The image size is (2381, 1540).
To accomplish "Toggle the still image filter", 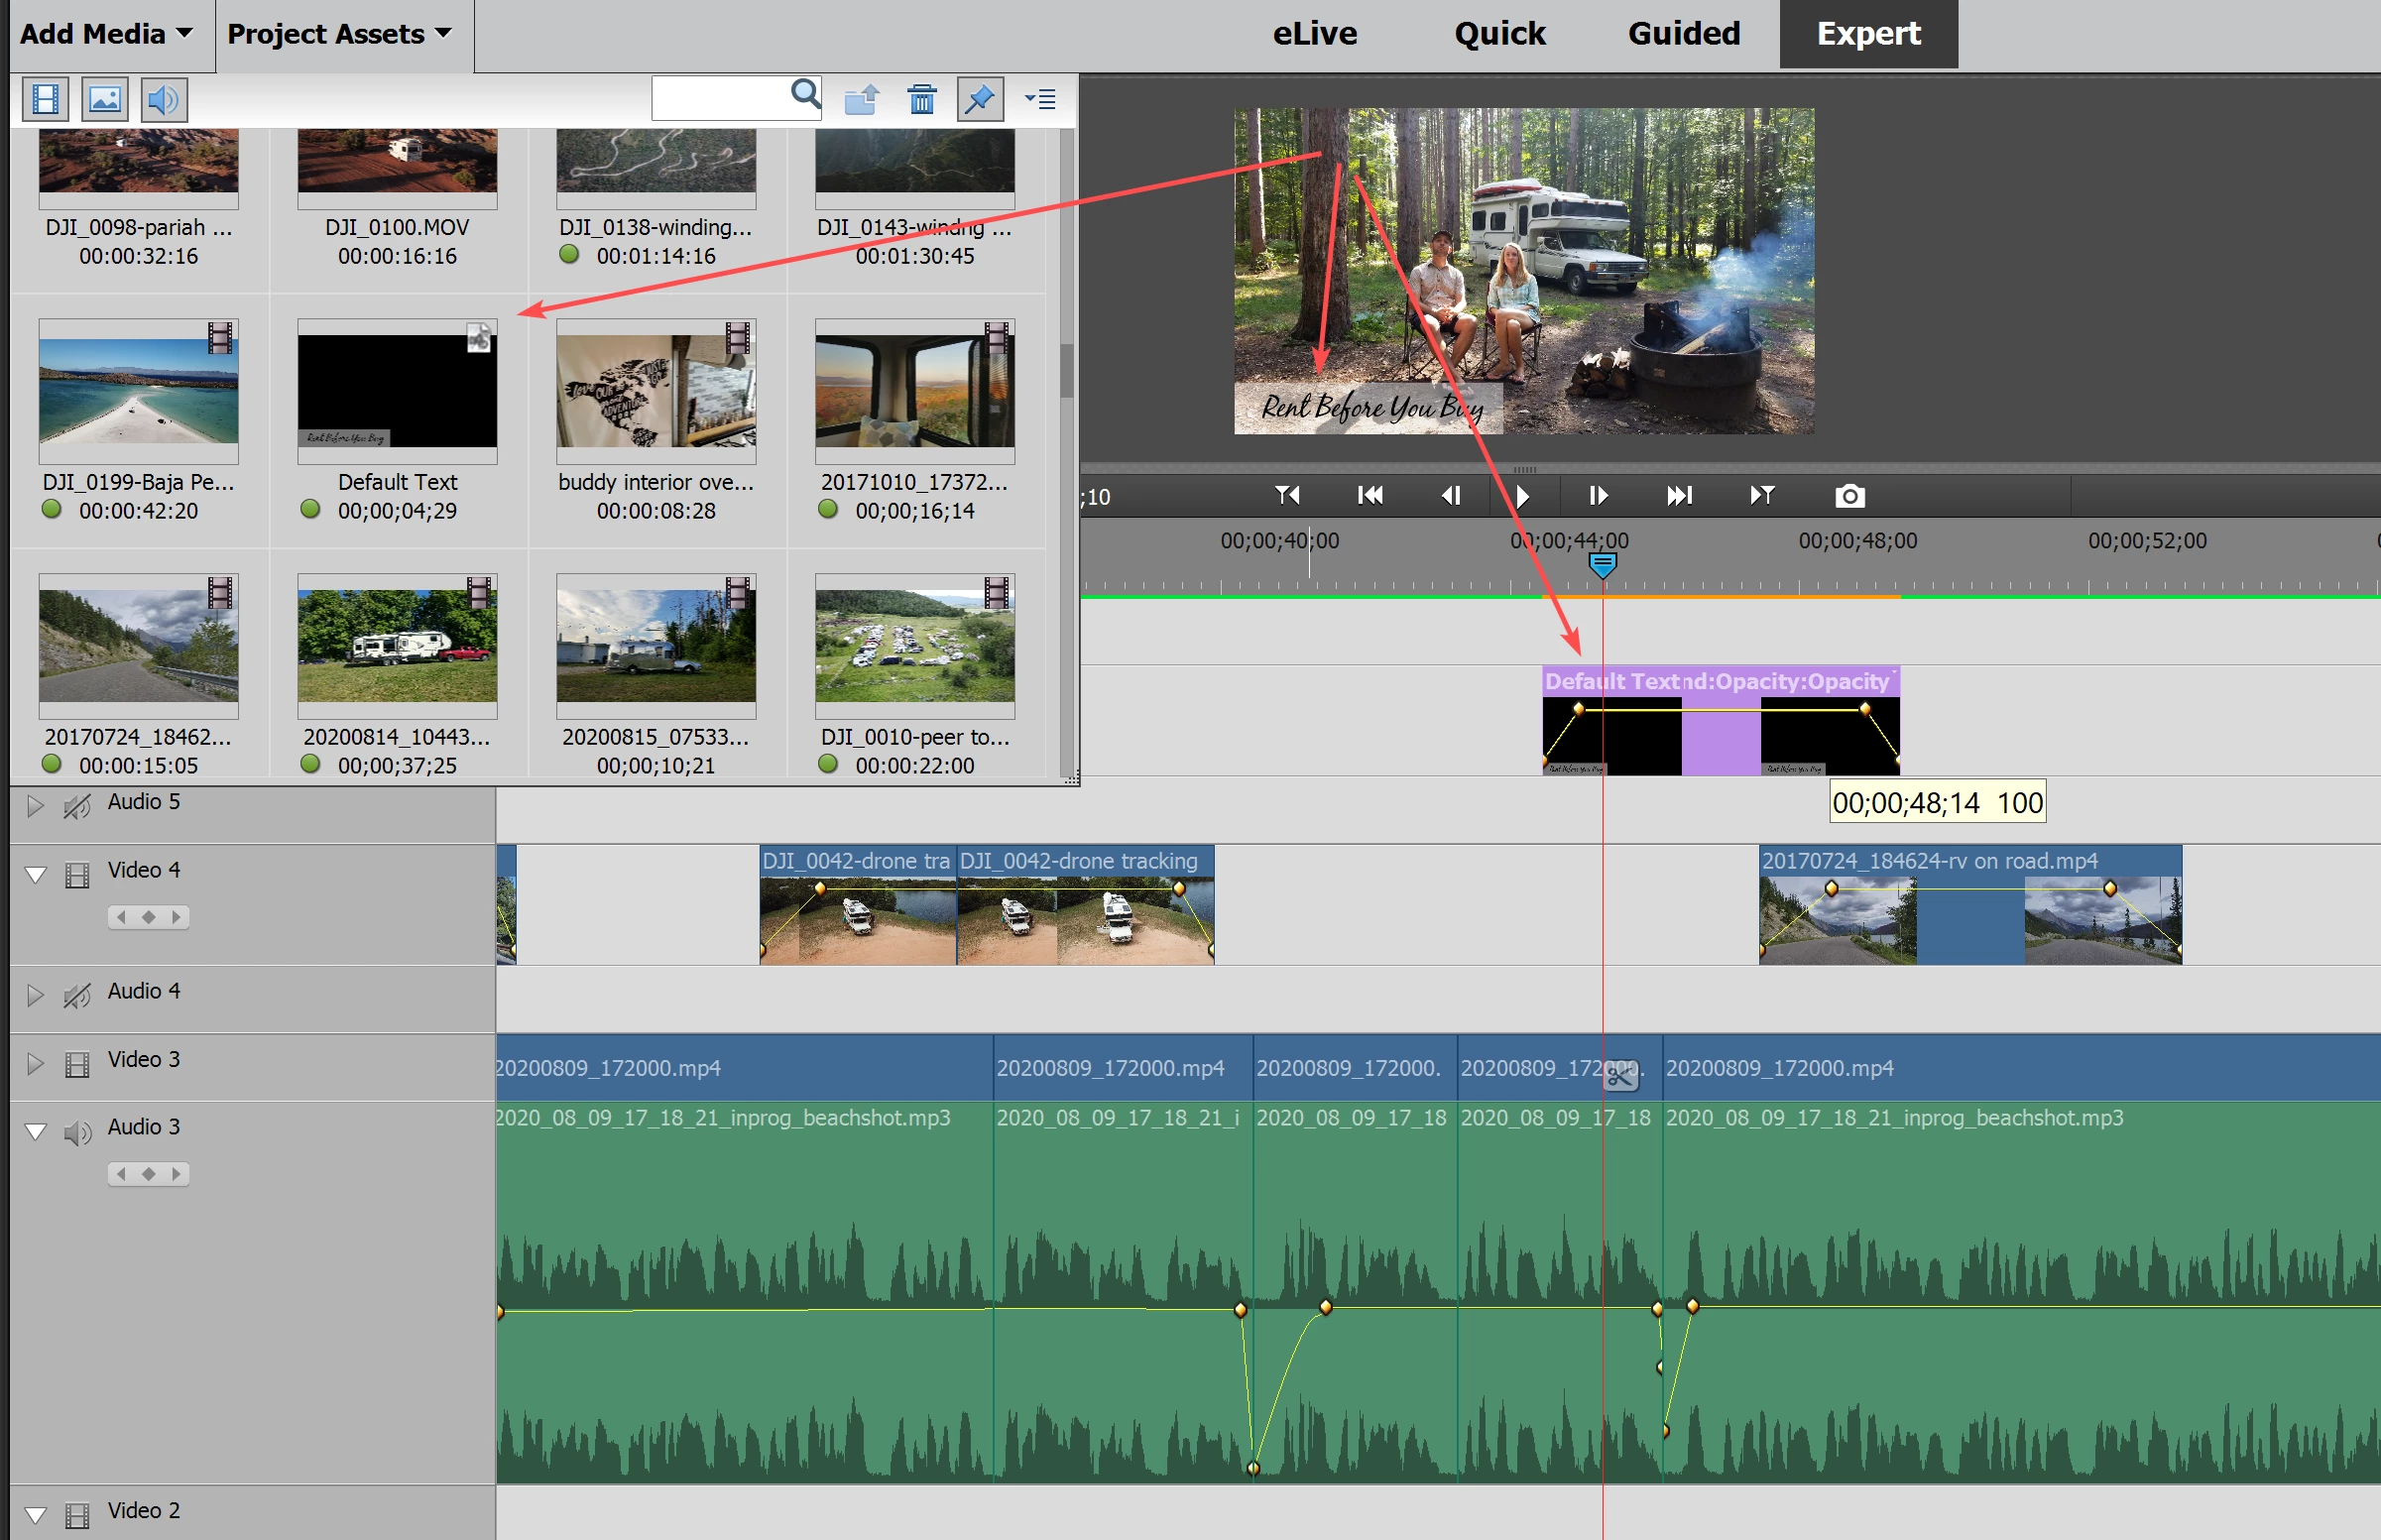I will click(x=104, y=99).
